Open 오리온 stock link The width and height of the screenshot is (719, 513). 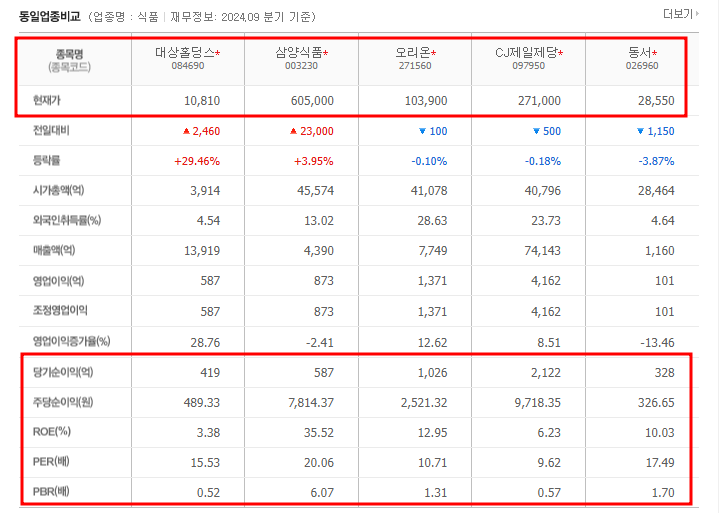[413, 52]
